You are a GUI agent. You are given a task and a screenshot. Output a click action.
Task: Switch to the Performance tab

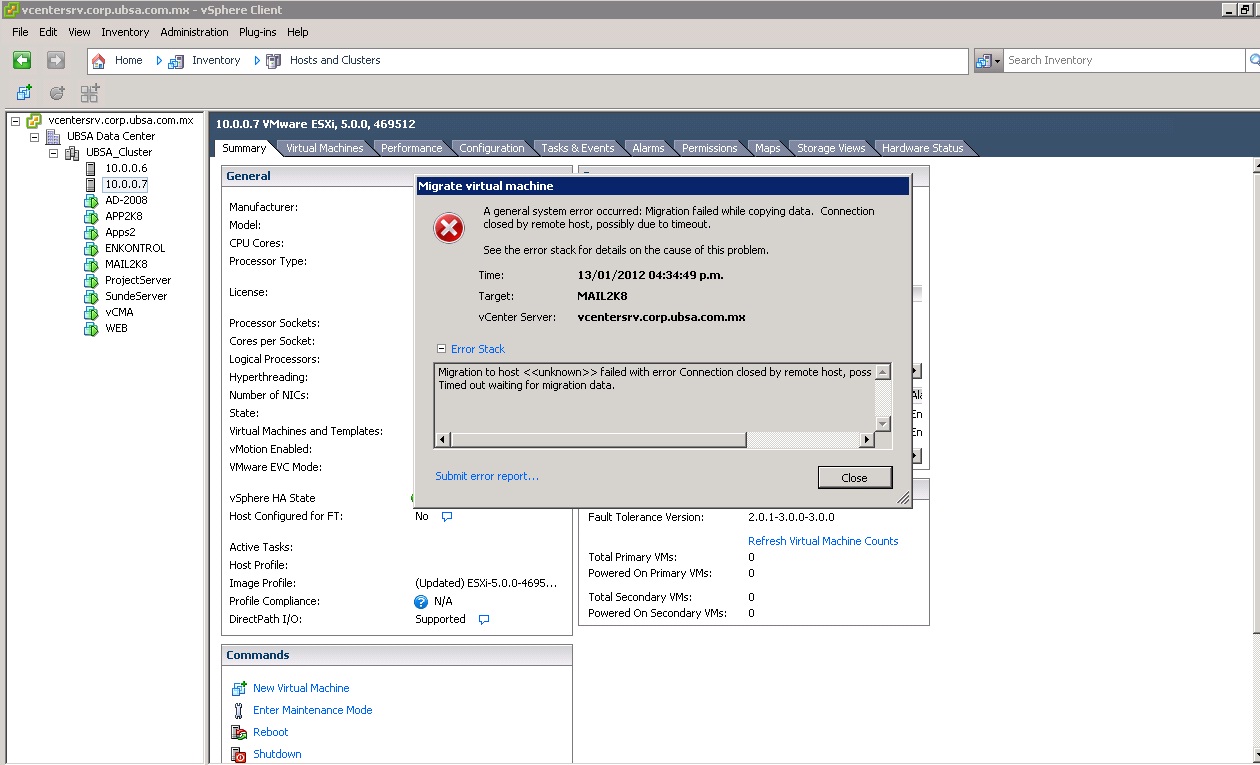point(412,147)
